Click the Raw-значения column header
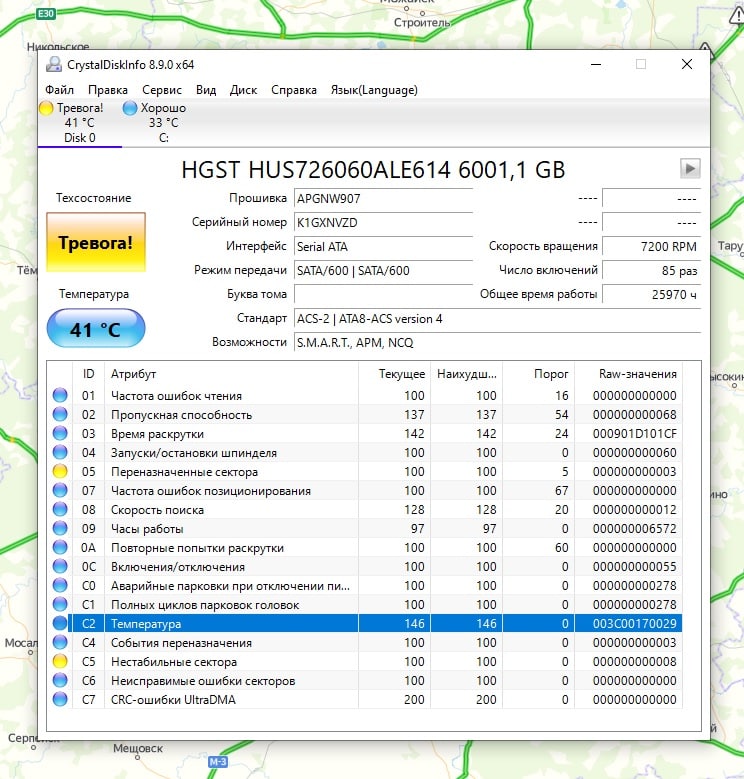The height and width of the screenshot is (779, 744). [x=628, y=374]
